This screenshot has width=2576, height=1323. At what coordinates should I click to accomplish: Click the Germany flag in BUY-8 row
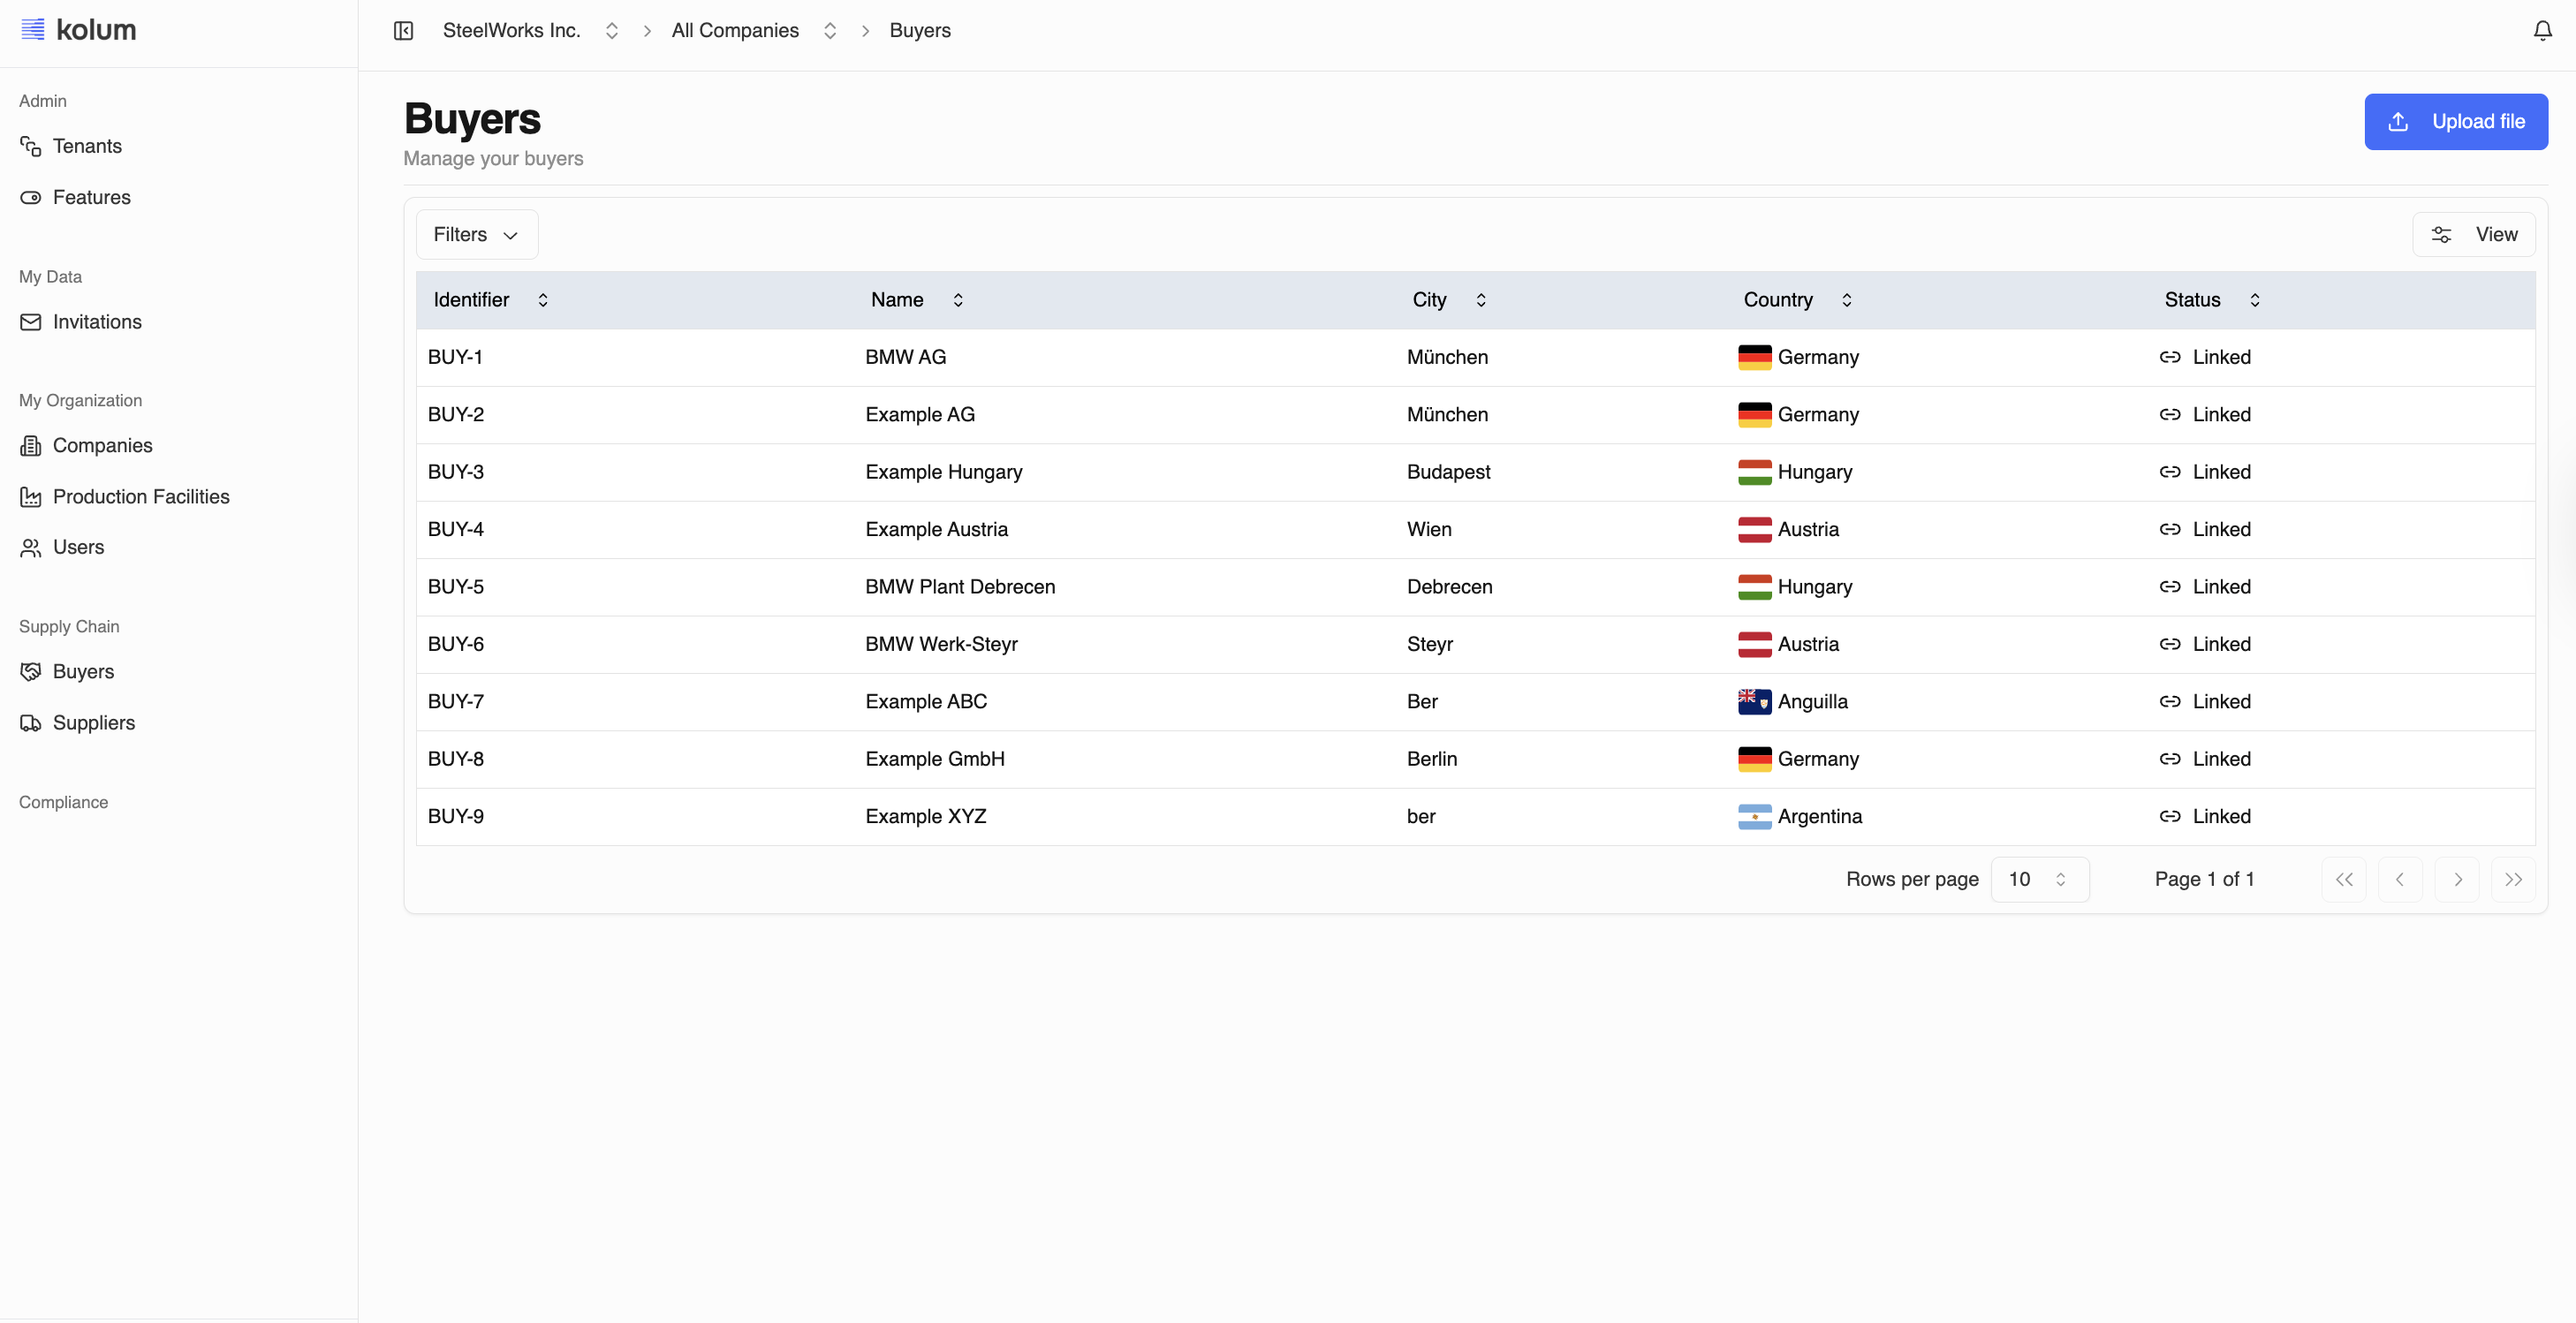click(1754, 759)
